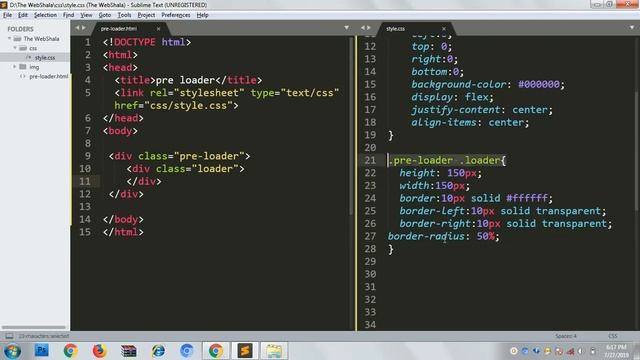This screenshot has width=640, height=360.
Task: Go to previous tab arrow in right pane
Action: coord(362,28)
